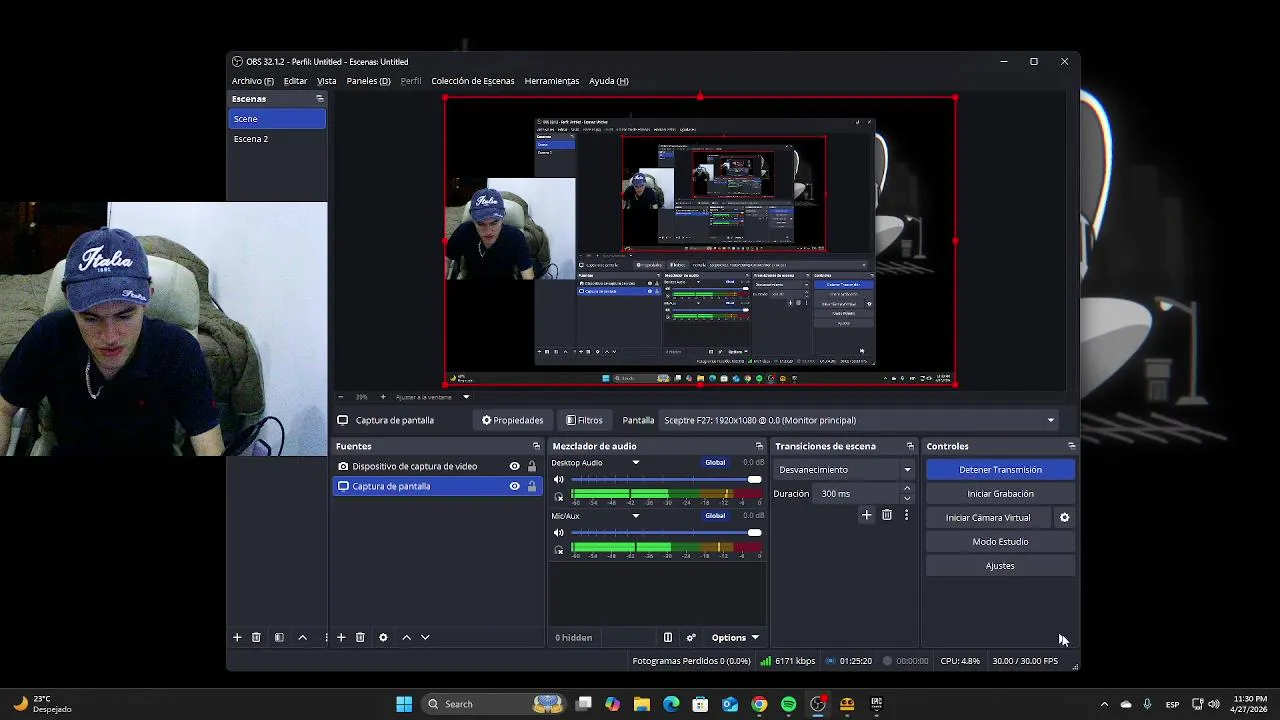Open the Herramientas menu

(x=552, y=81)
